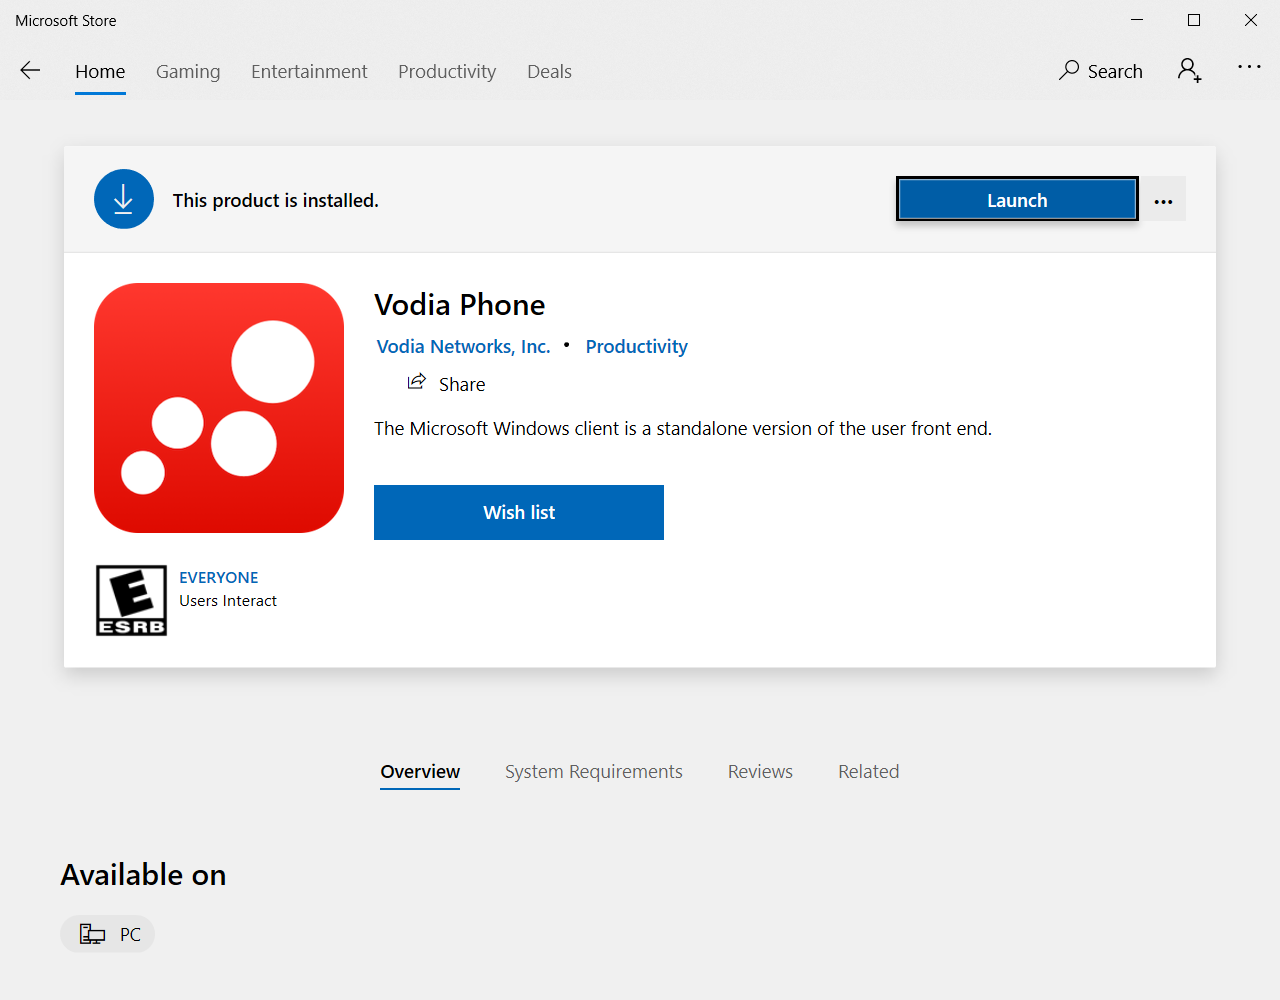Click the app description sentence
1280x1000 pixels.
tap(683, 428)
